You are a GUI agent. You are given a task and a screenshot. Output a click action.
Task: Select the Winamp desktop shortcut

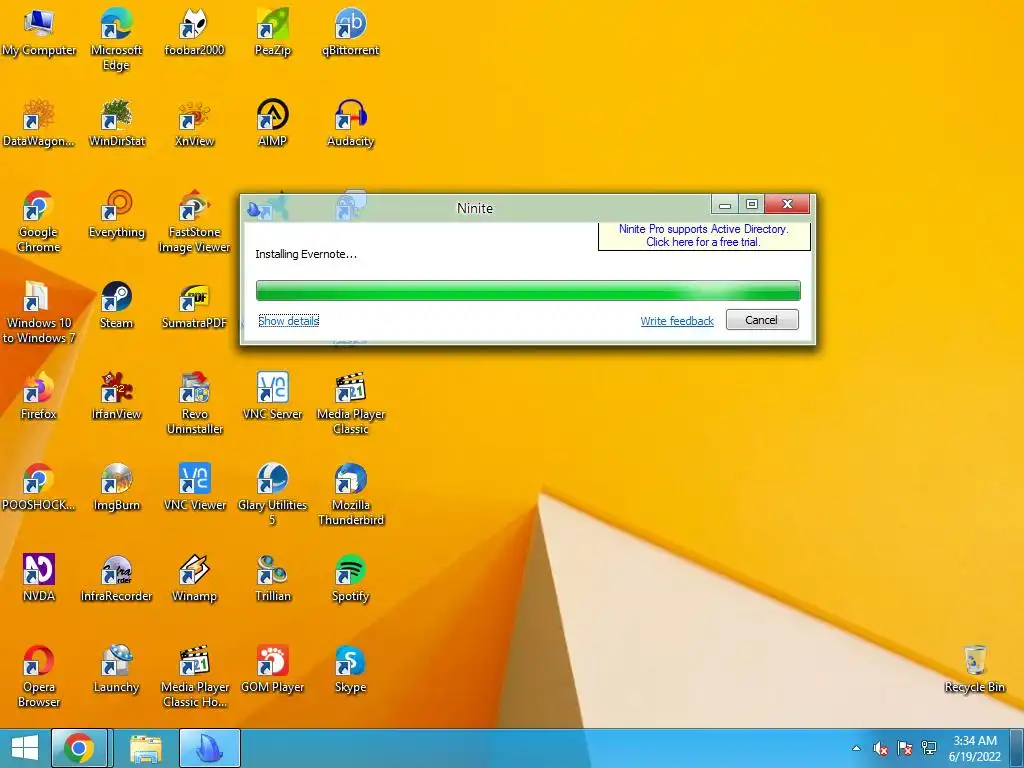pyautogui.click(x=194, y=578)
